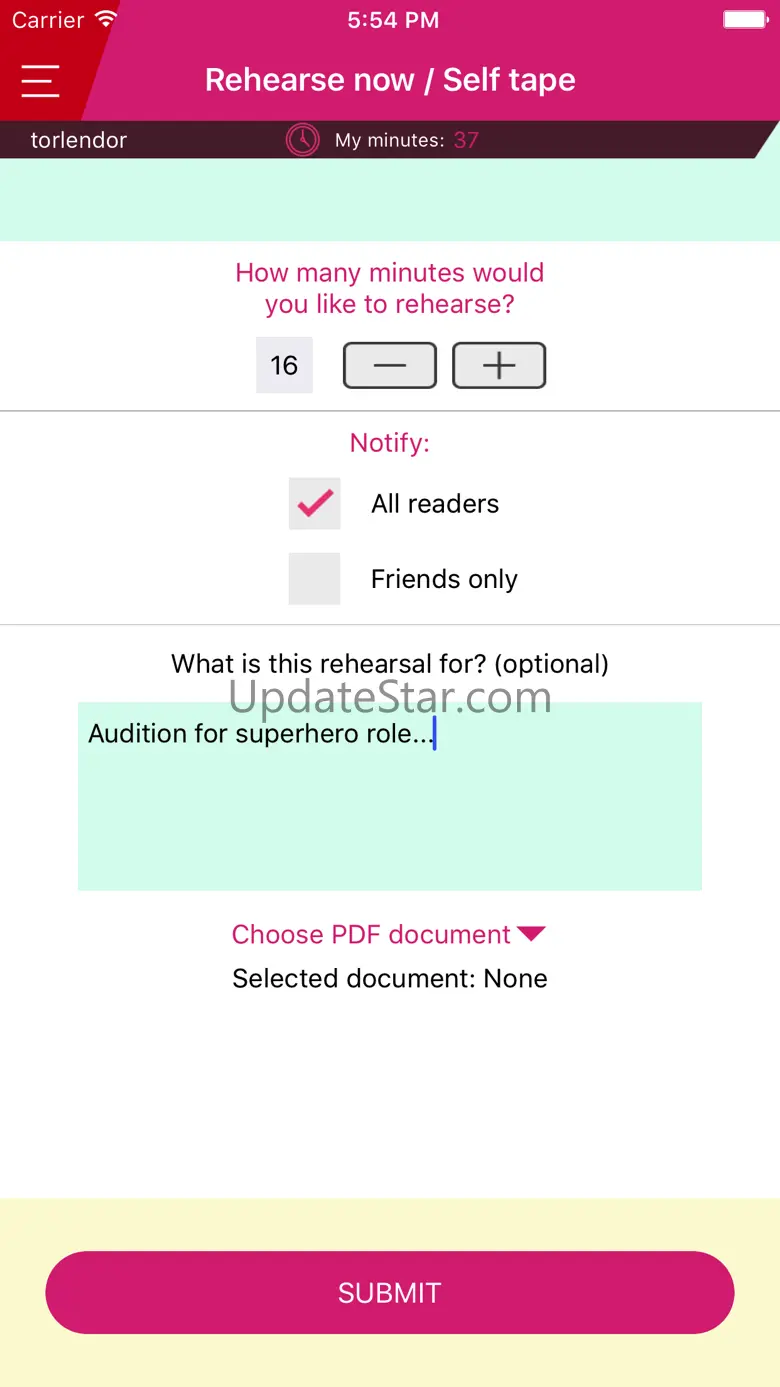The width and height of the screenshot is (780, 1387).
Task: Click into the rehearsal description text area
Action: [x=390, y=810]
